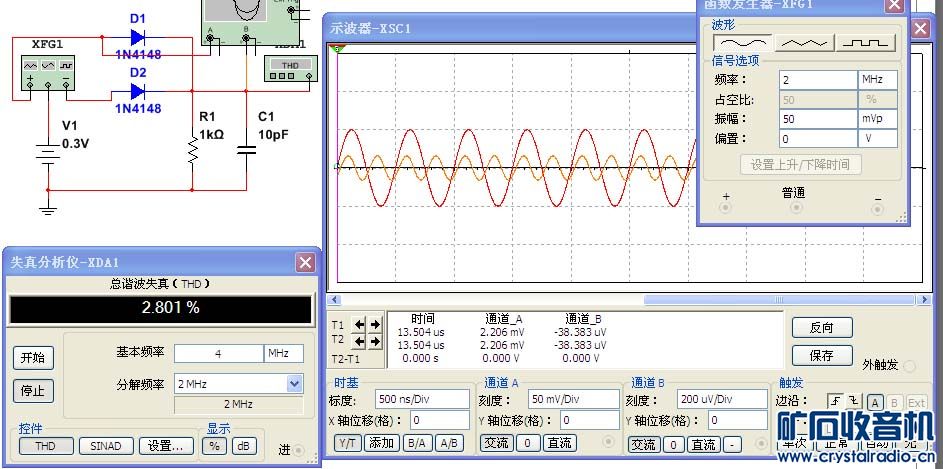Click 停止 to stop distortion analysis
This screenshot has height=469, width=943.
coord(33,391)
